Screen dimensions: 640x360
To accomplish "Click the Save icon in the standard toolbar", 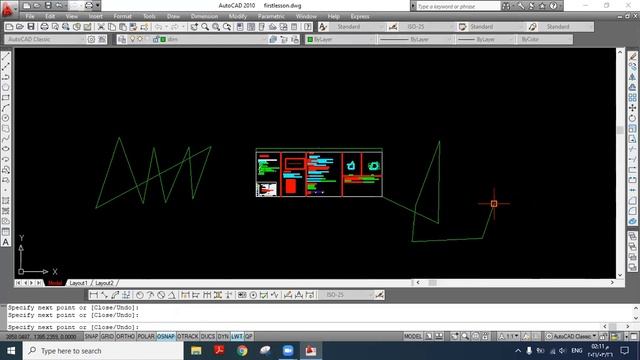I will click(31, 27).
